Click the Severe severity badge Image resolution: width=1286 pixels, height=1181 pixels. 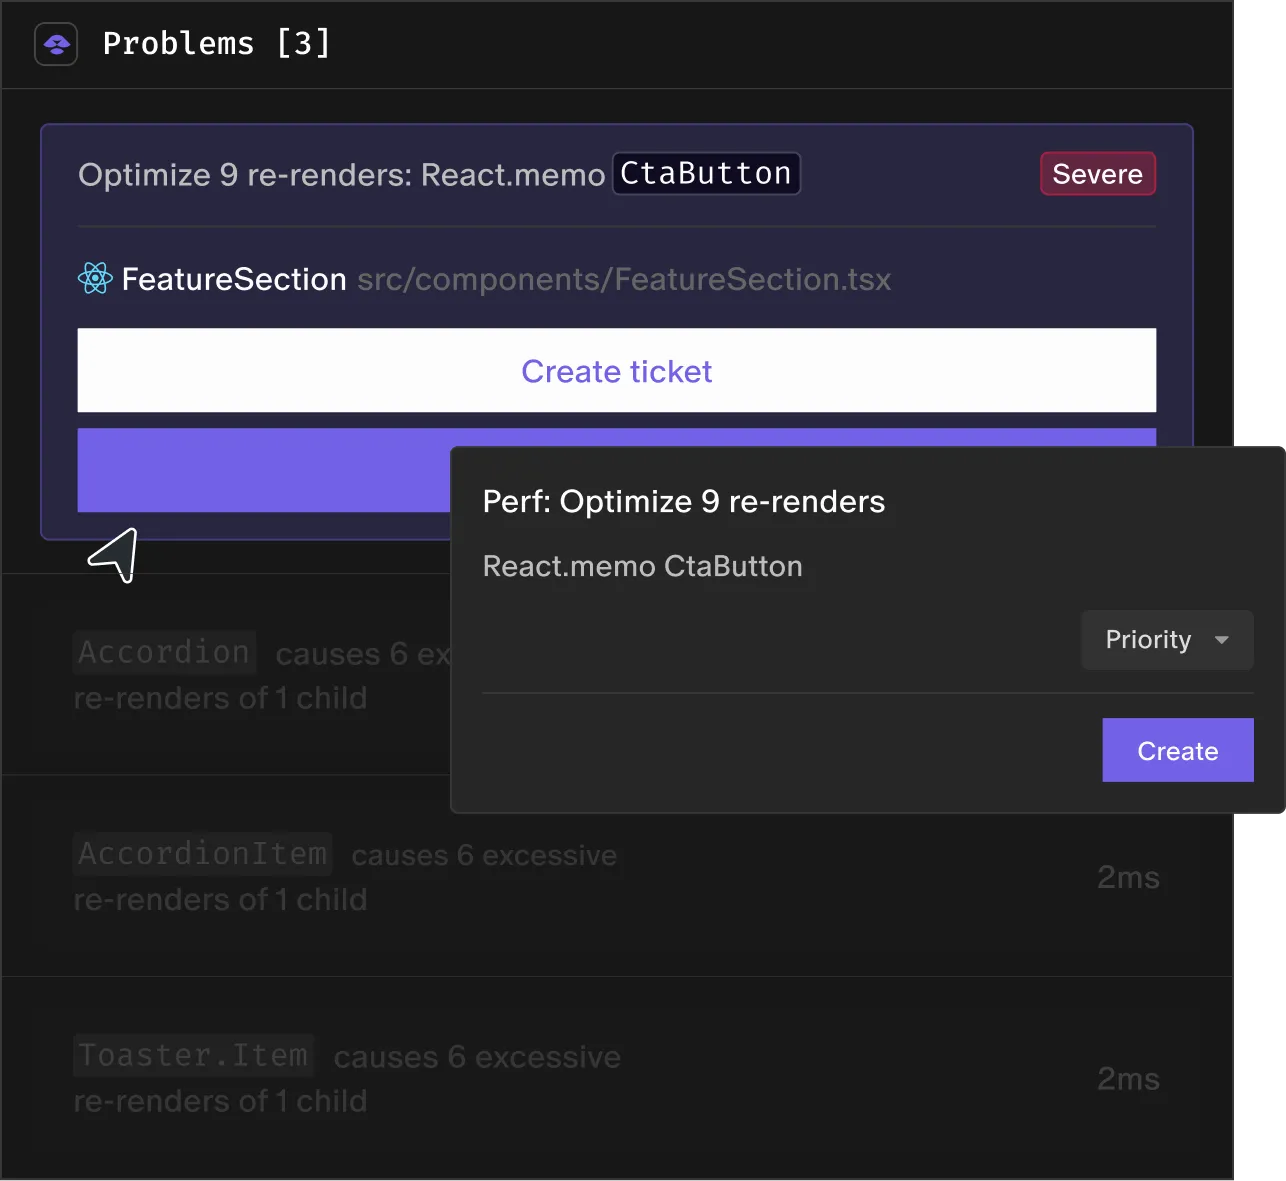coord(1097,173)
